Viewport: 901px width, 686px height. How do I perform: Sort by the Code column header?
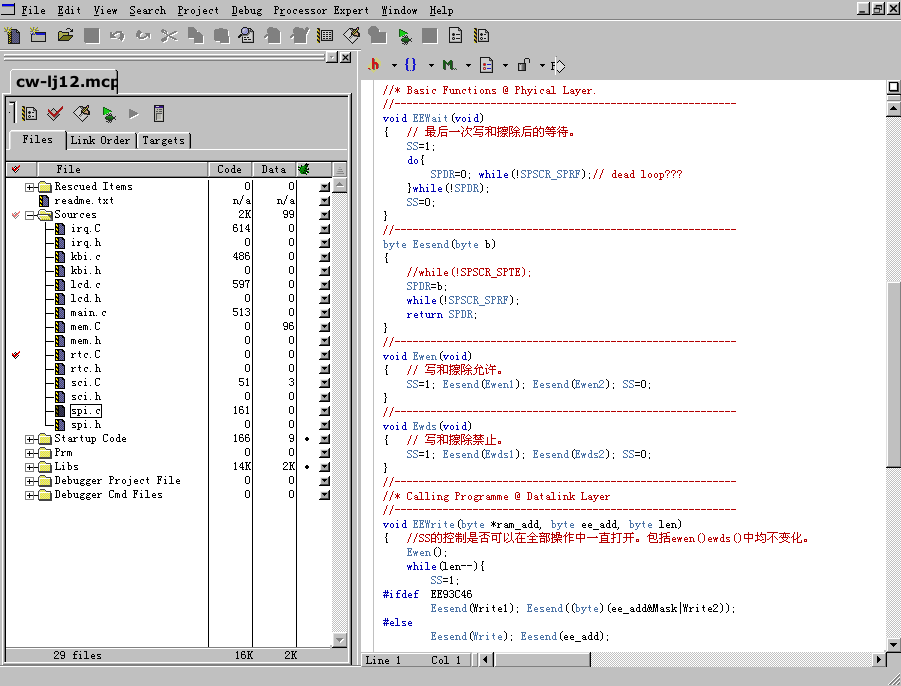(x=230, y=169)
